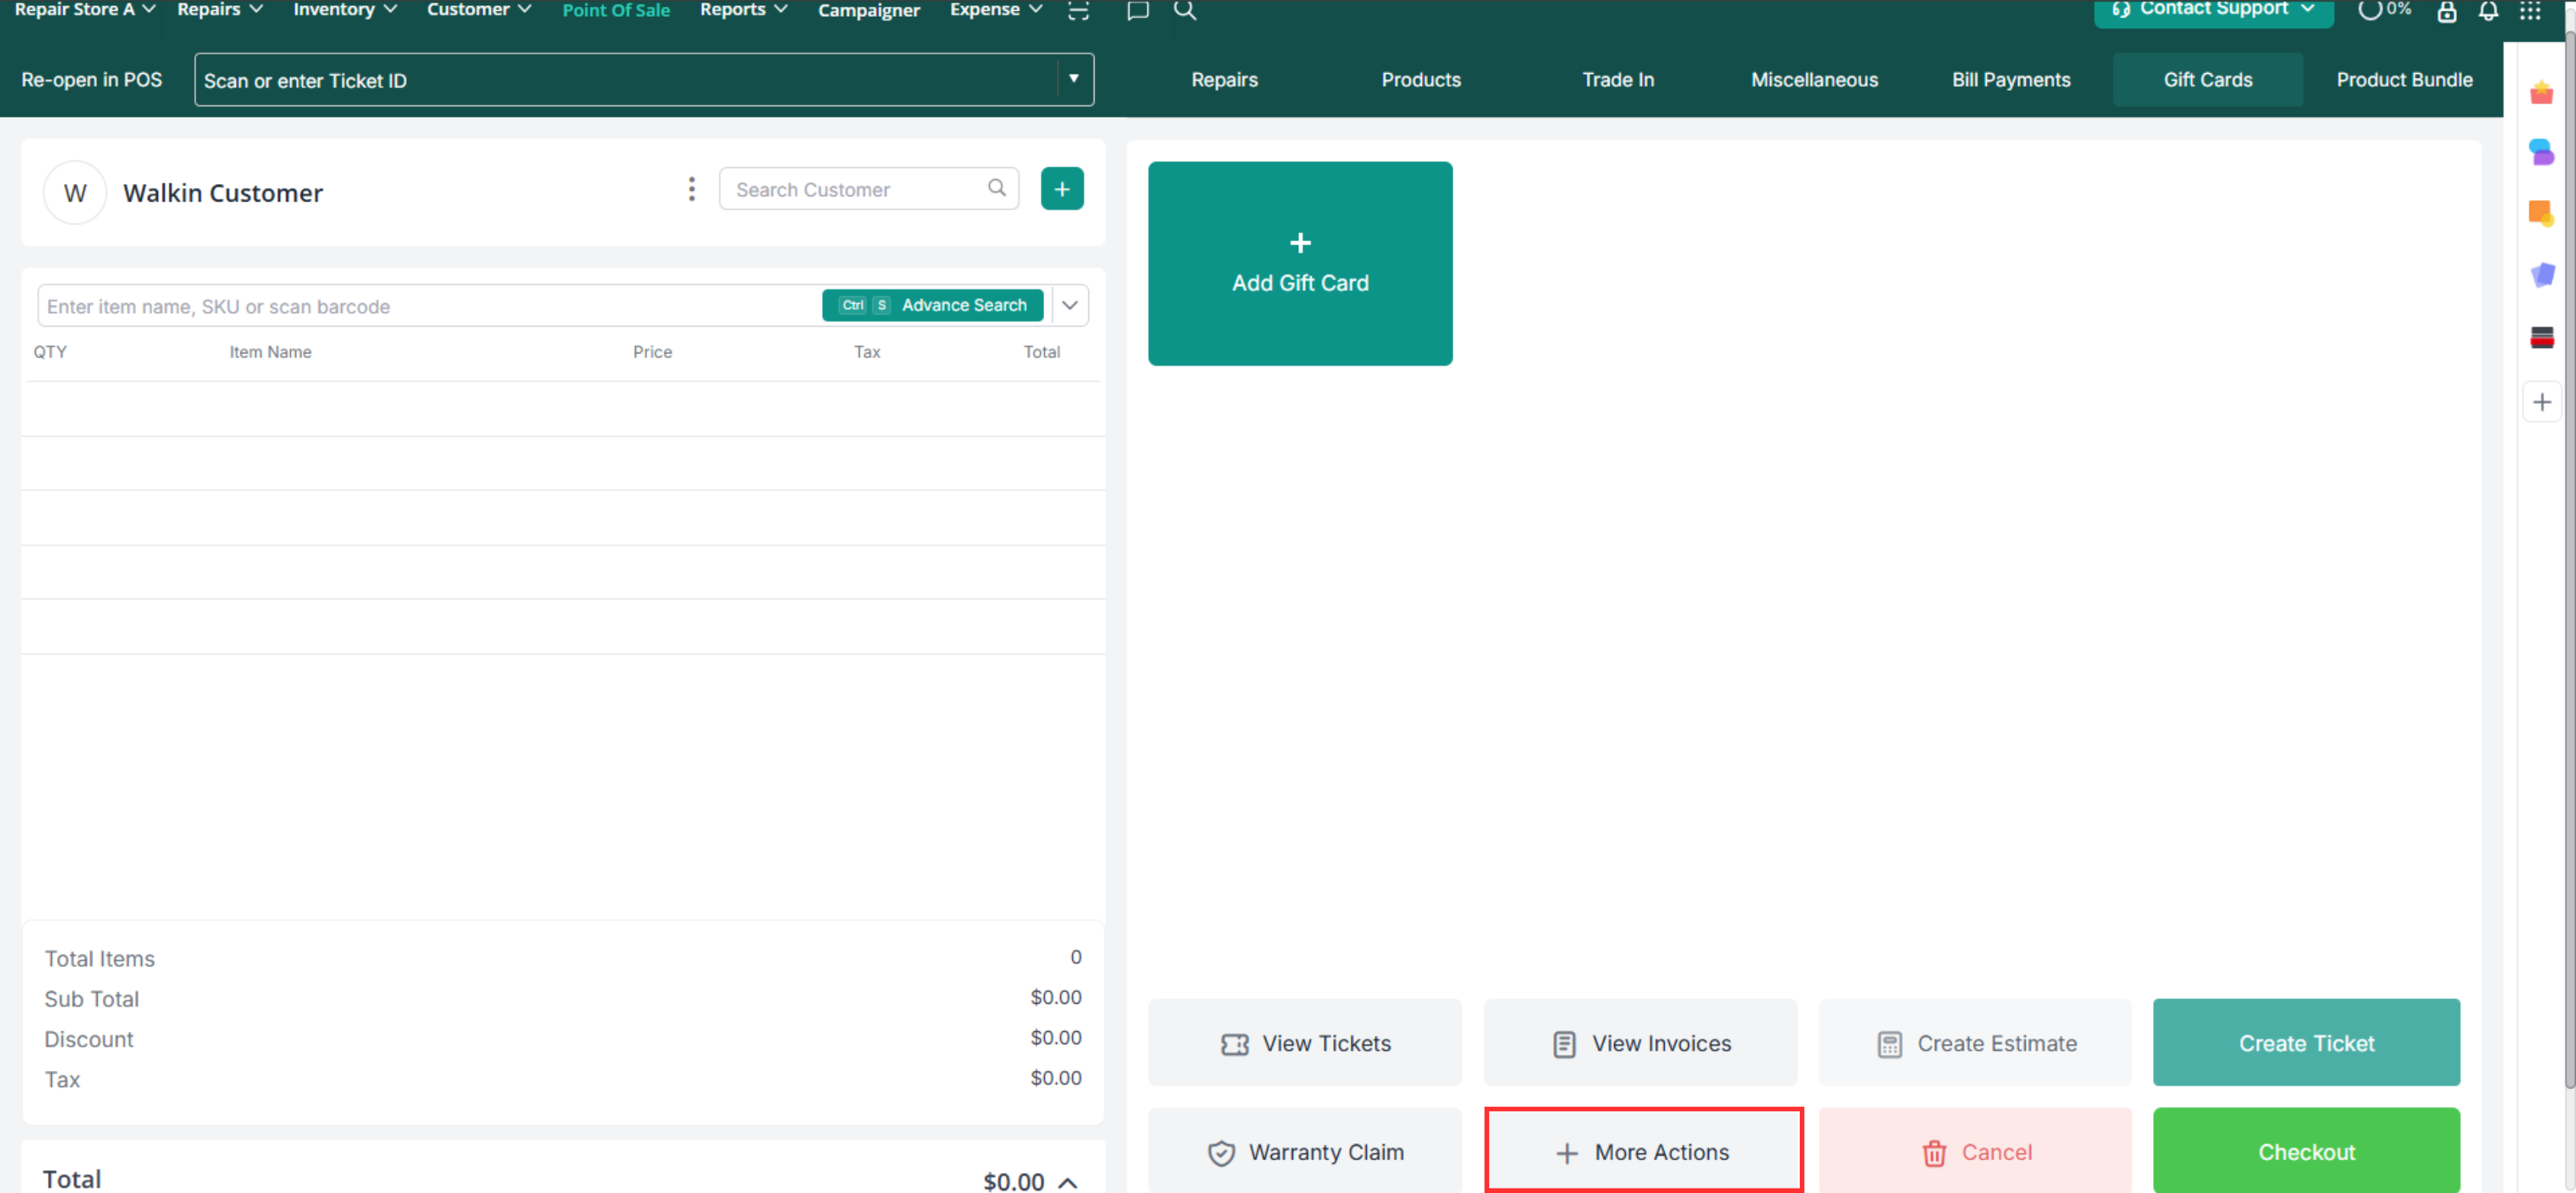Click Create Estimate button
This screenshot has width=2576, height=1193.
[1974, 1042]
